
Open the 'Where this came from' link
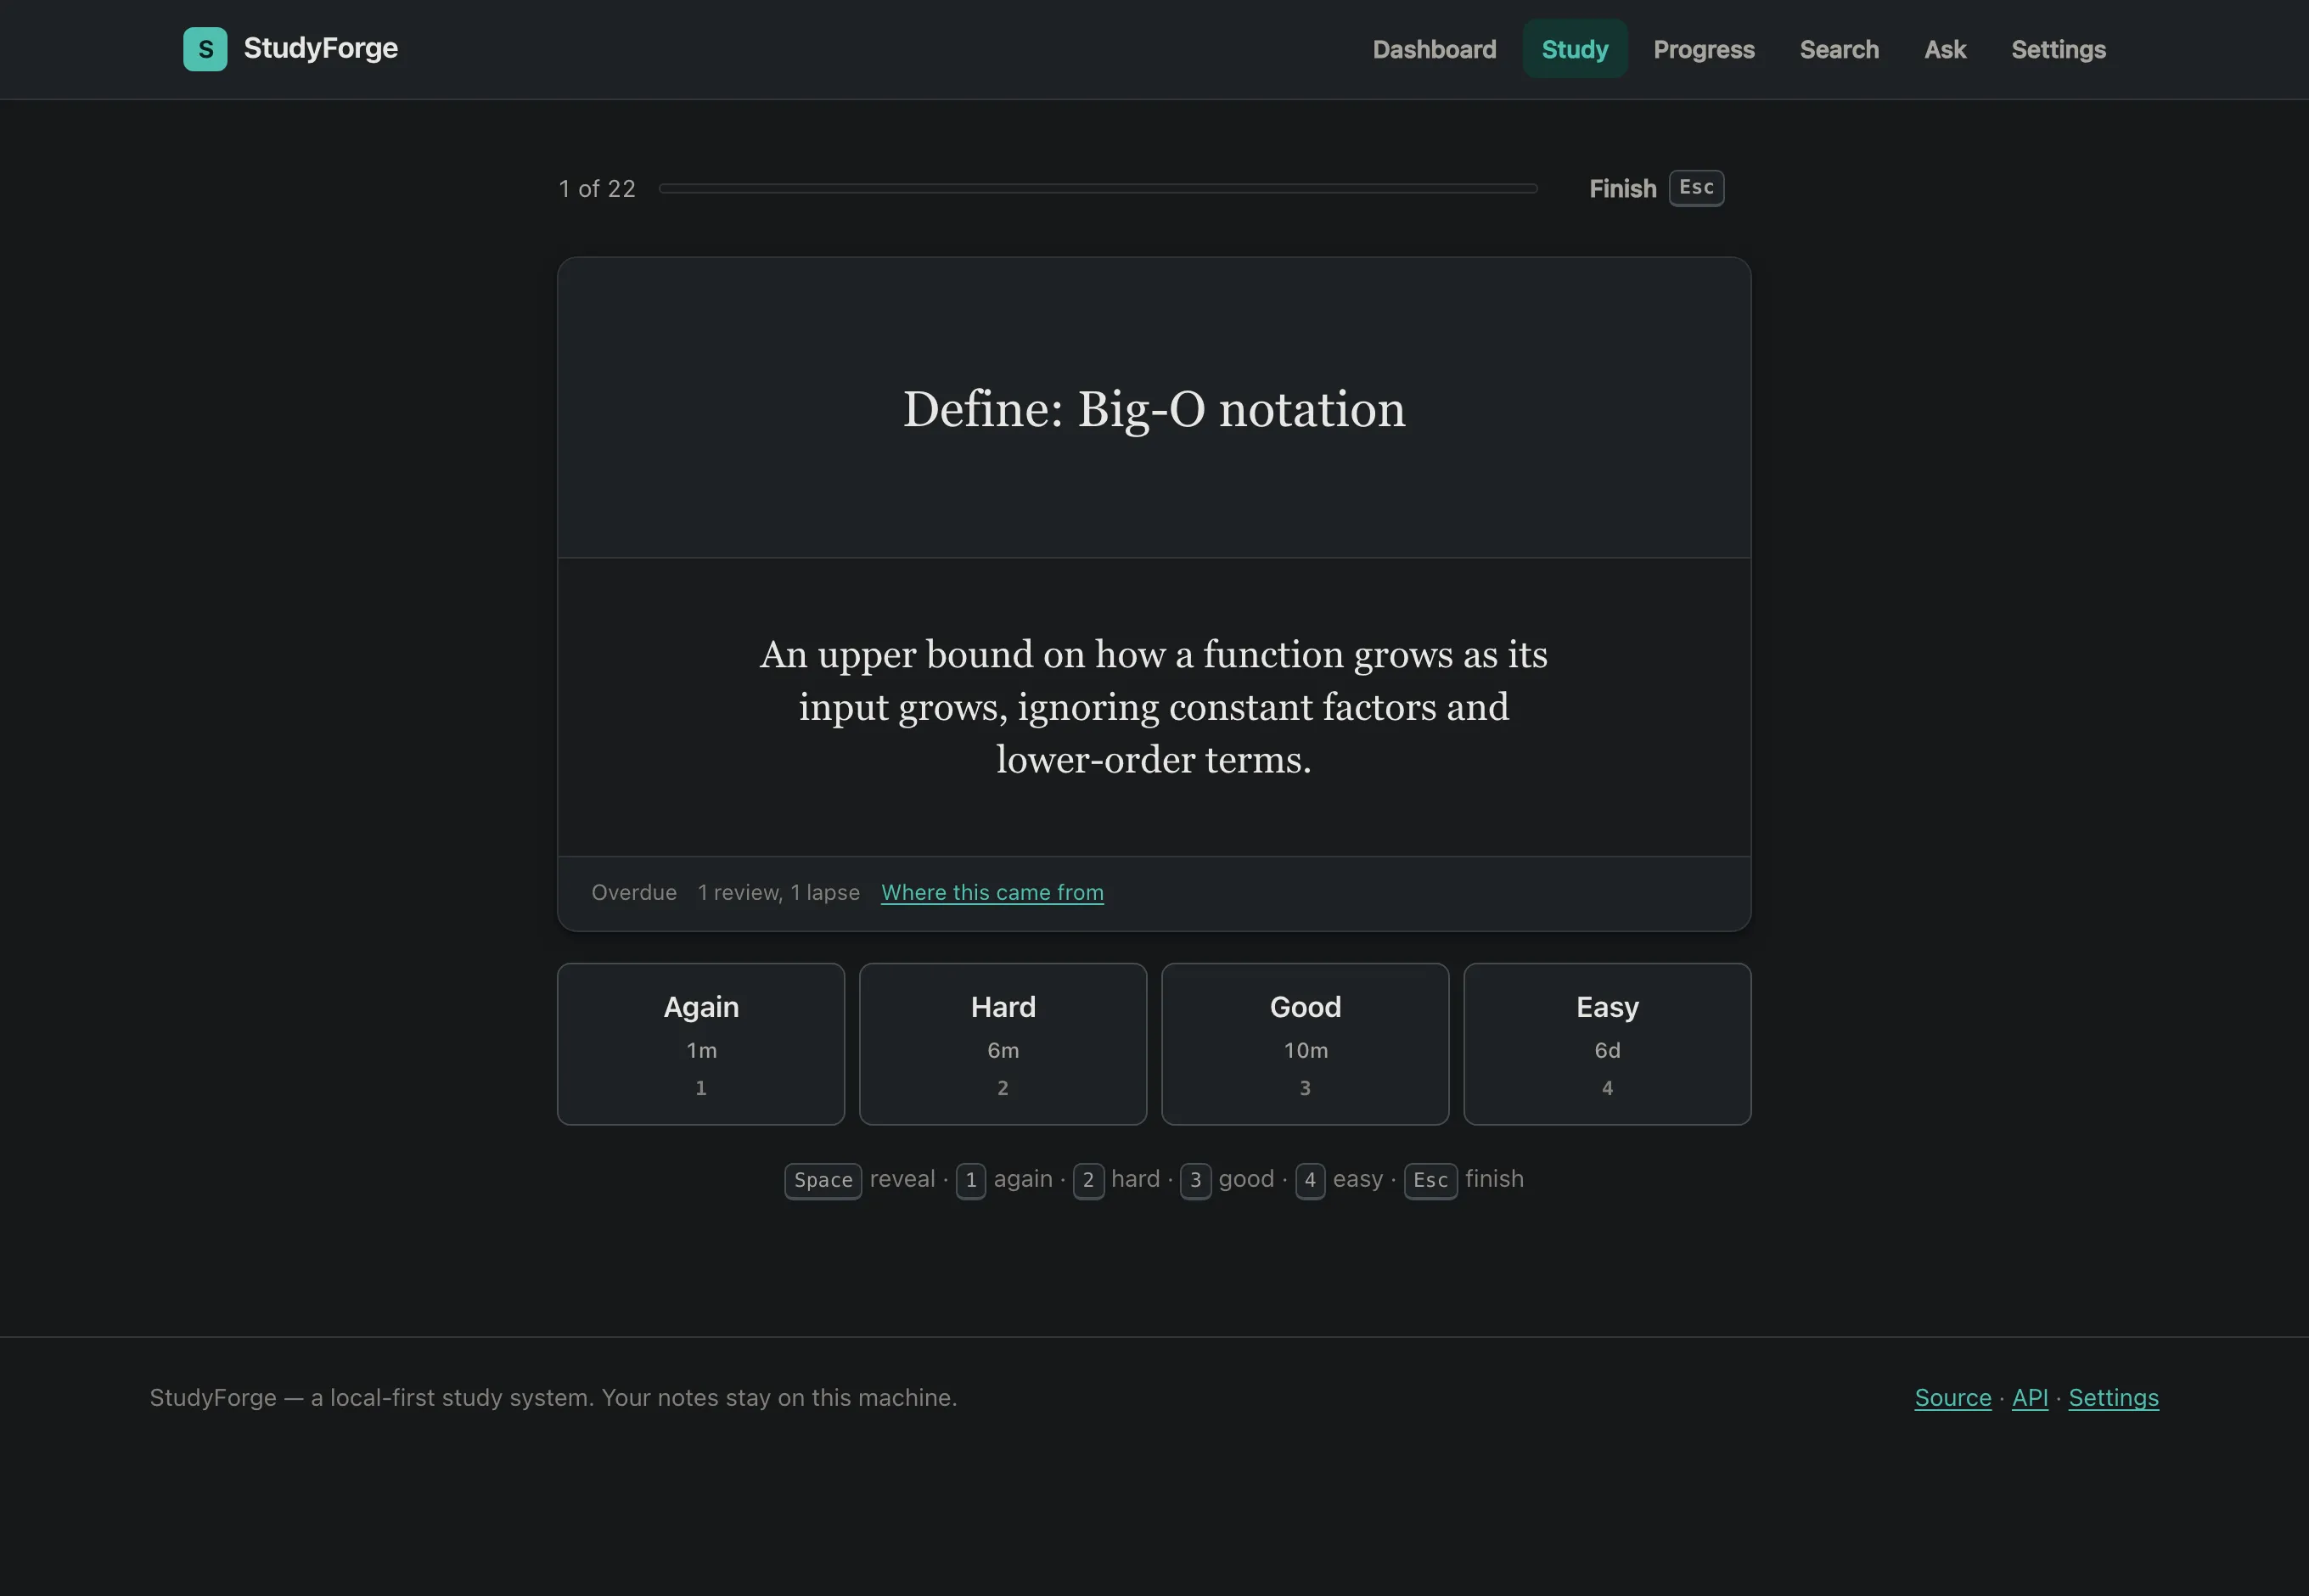pyautogui.click(x=992, y=892)
